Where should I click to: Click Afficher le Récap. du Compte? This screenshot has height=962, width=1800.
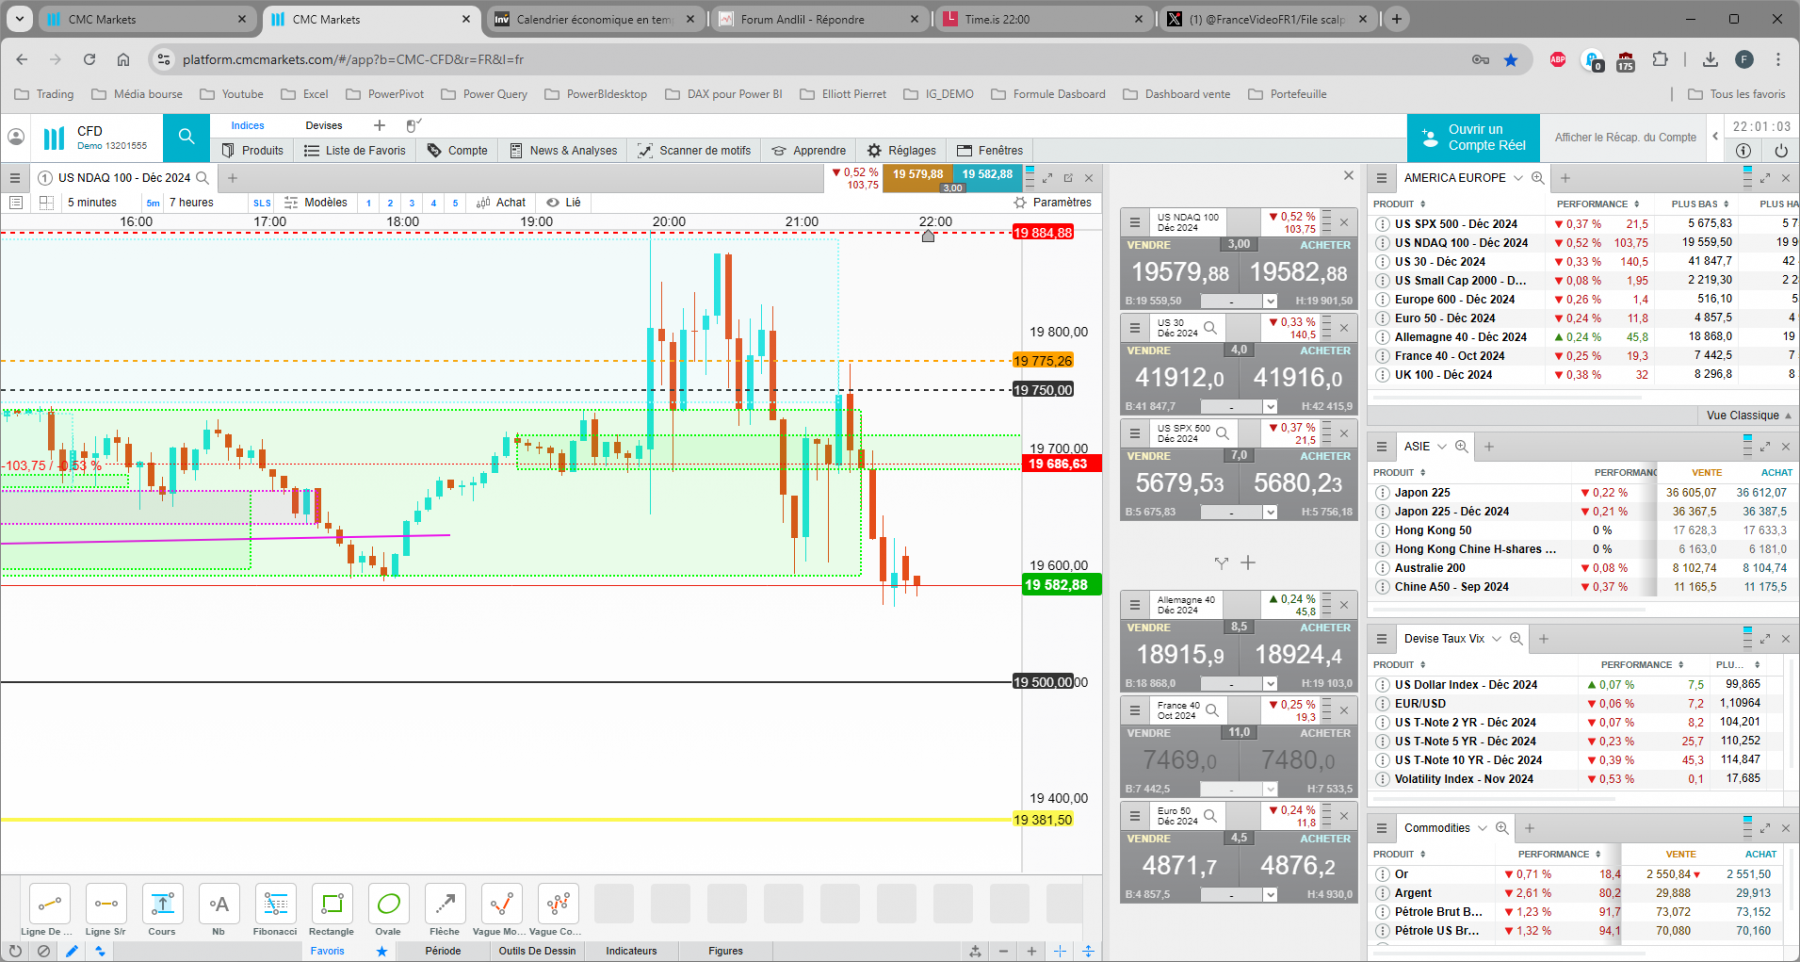1625,137
